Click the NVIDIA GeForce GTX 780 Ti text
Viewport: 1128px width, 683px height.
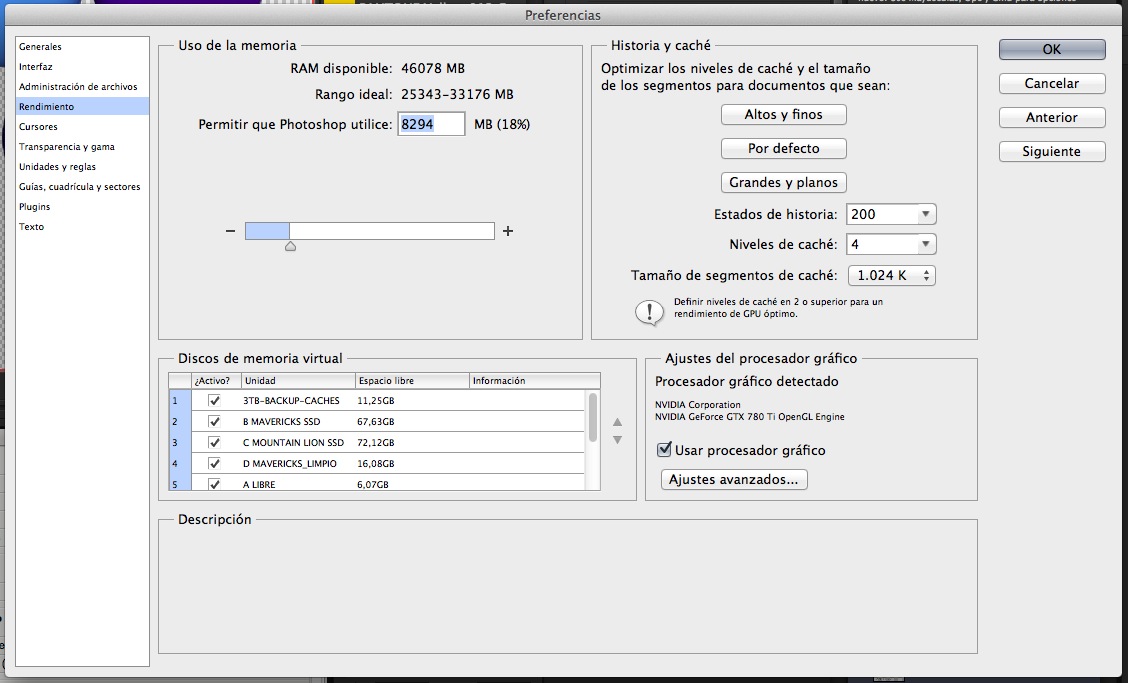point(750,417)
